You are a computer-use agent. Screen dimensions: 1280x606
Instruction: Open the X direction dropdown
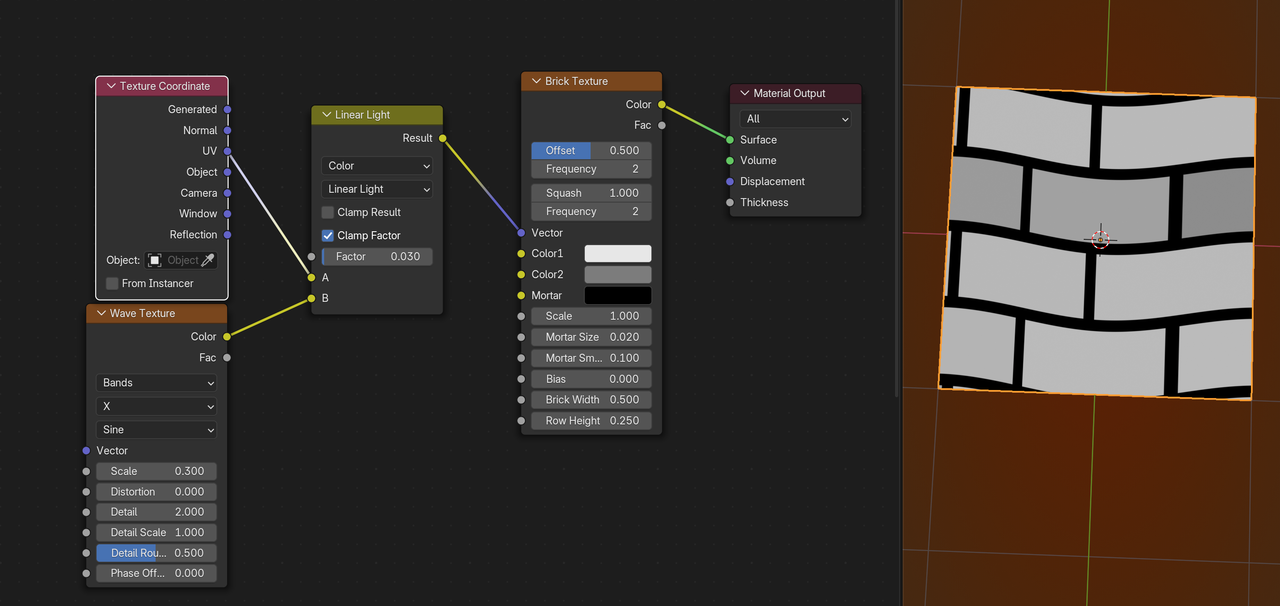(157, 407)
